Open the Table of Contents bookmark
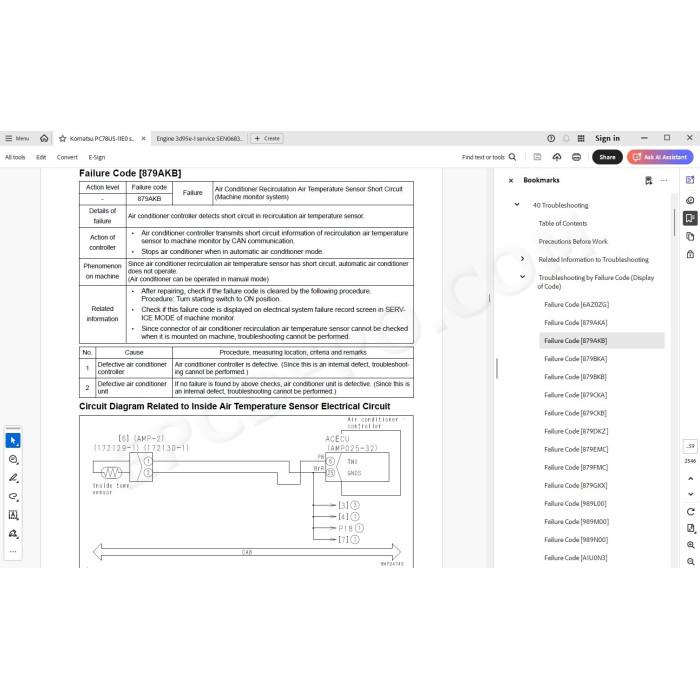The height and width of the screenshot is (700, 700). tap(562, 223)
